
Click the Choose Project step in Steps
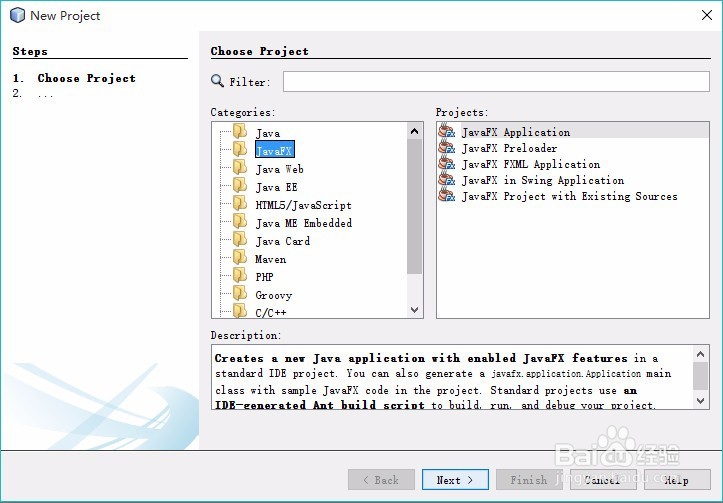[x=87, y=78]
